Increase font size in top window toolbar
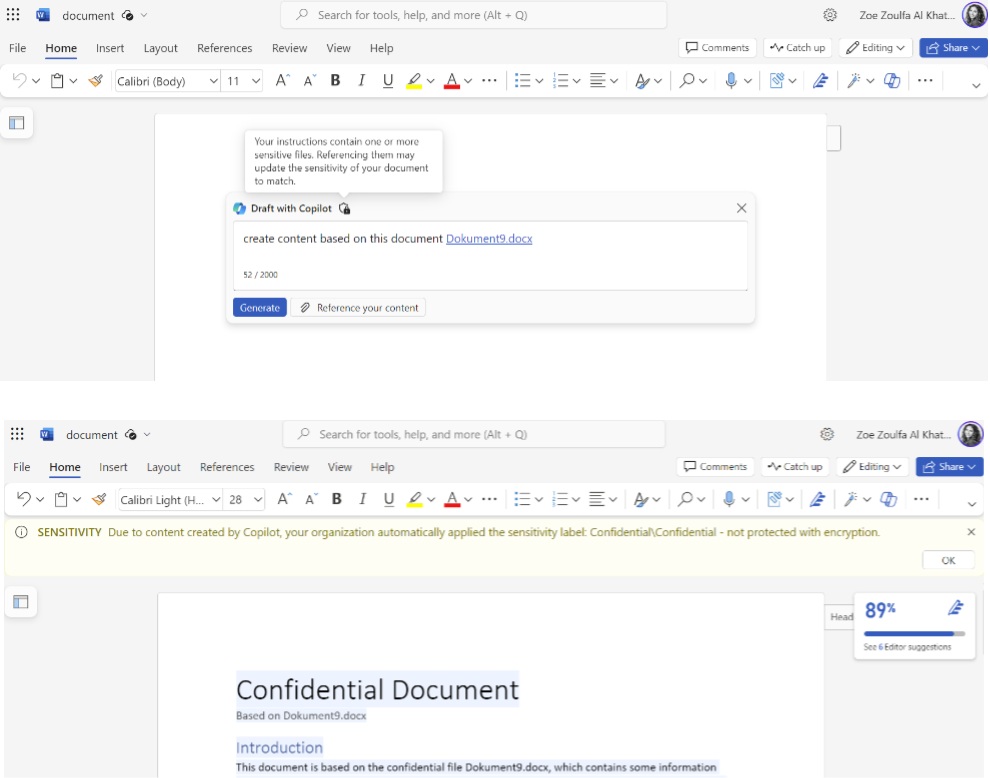 pyautogui.click(x=282, y=80)
